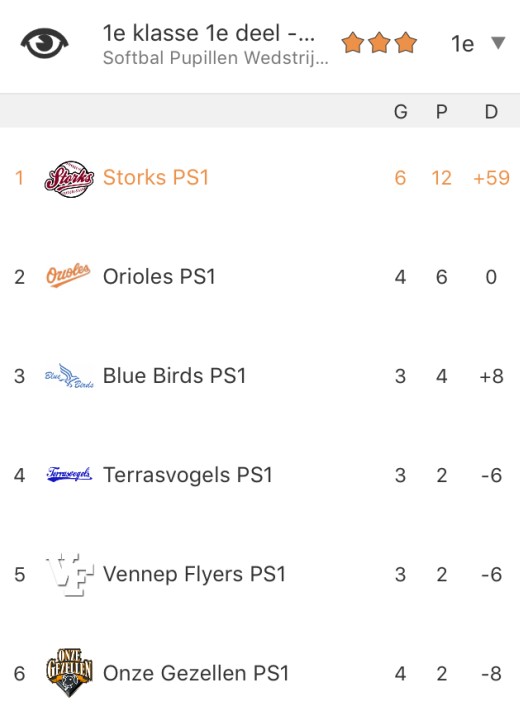Viewport: 520px width, 717px height.
Task: Sort by the D column header
Action: [491, 112]
